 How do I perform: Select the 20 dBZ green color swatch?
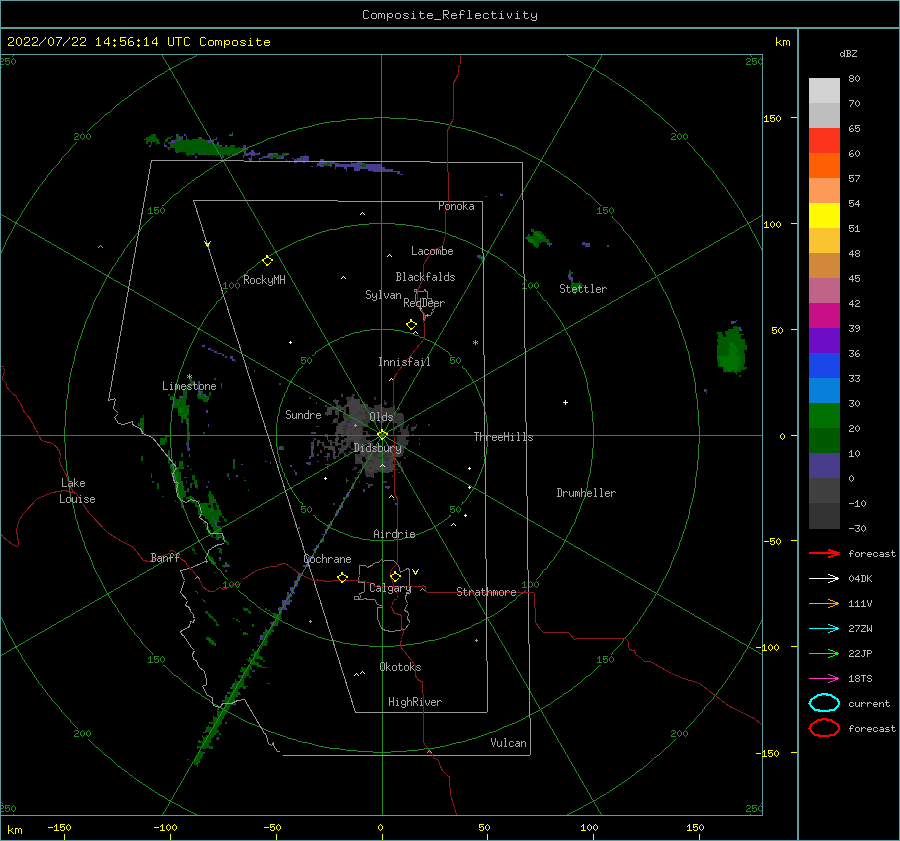[824, 416]
